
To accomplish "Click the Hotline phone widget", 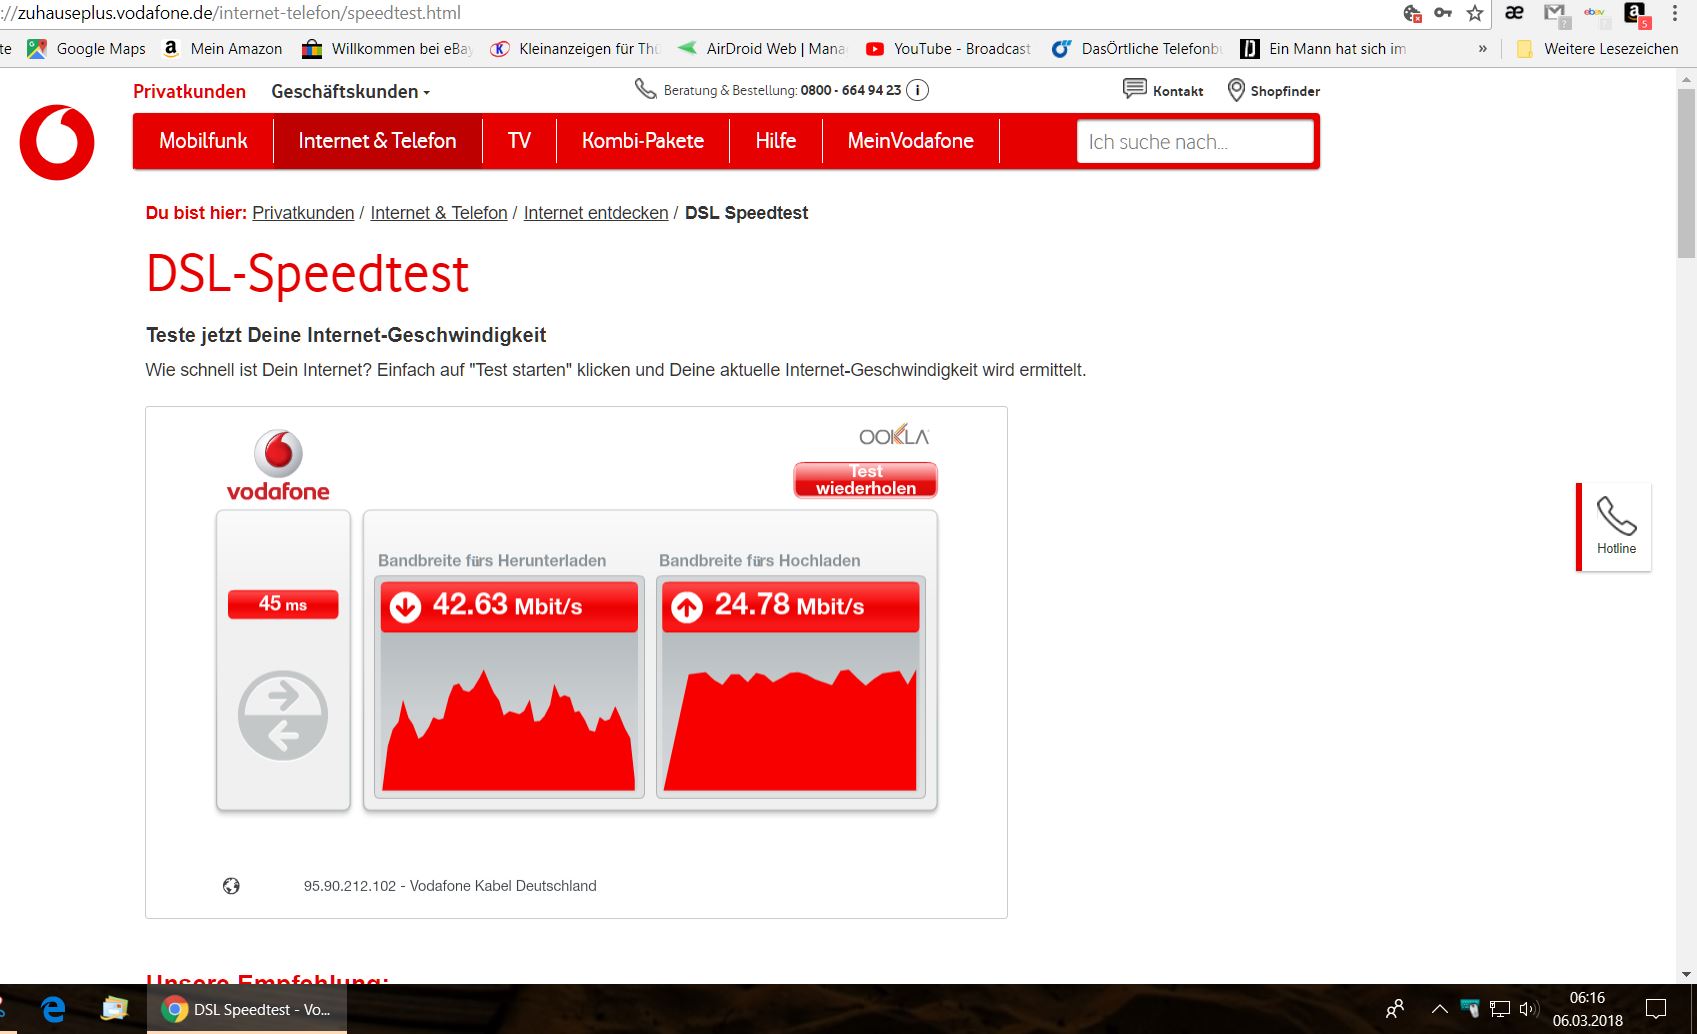I will point(1615,527).
